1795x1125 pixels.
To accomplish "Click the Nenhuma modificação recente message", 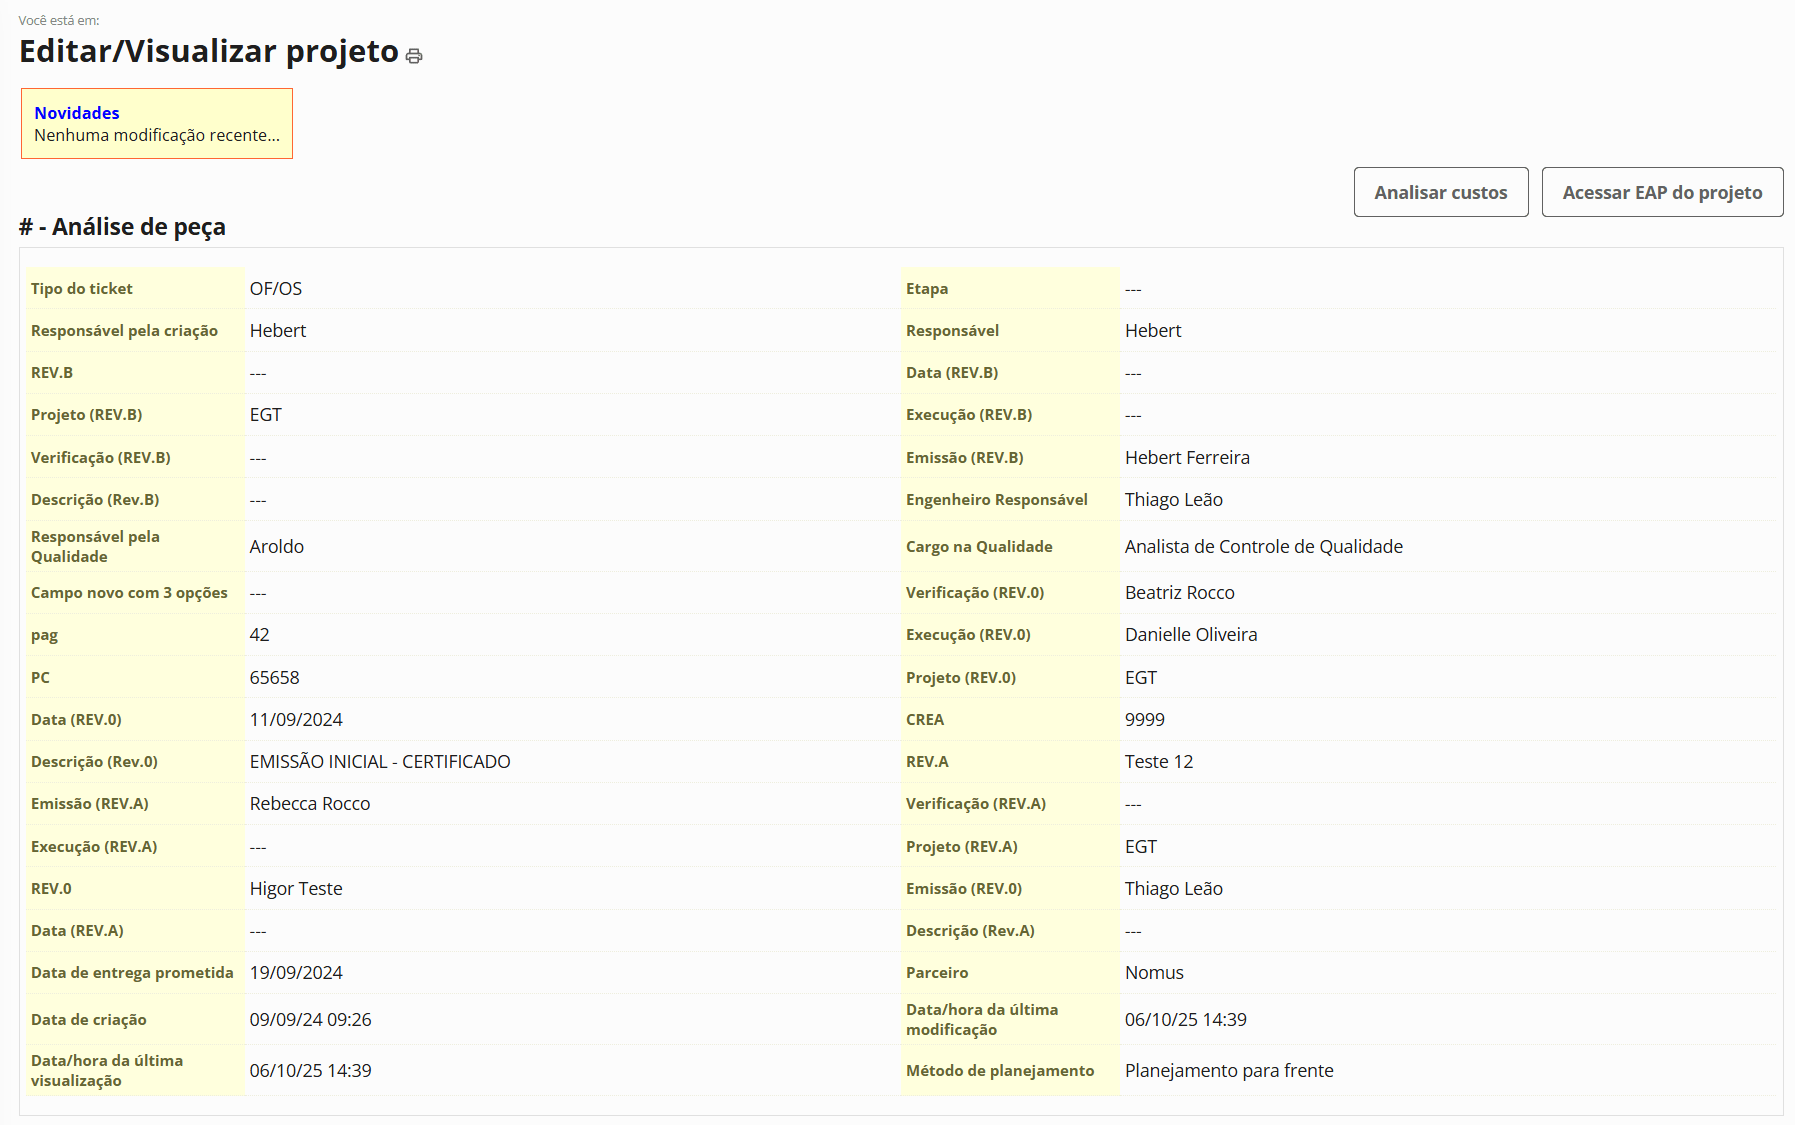I will click(x=157, y=135).
